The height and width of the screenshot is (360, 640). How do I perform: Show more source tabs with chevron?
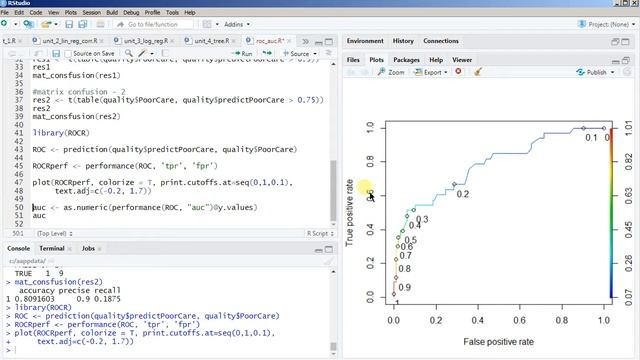(x=305, y=41)
